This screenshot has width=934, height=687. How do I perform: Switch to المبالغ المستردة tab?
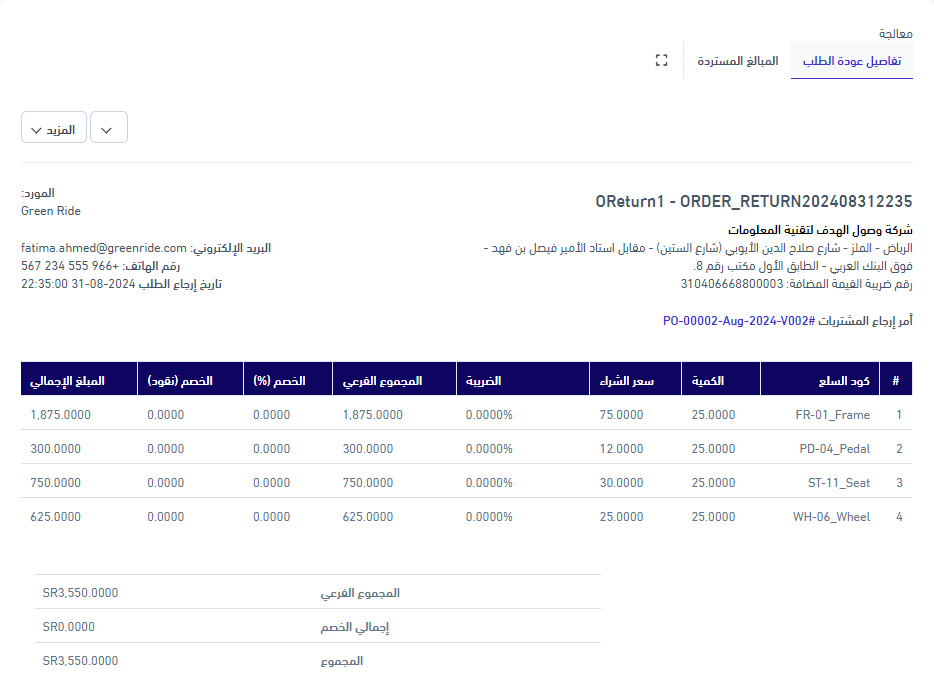coord(737,61)
